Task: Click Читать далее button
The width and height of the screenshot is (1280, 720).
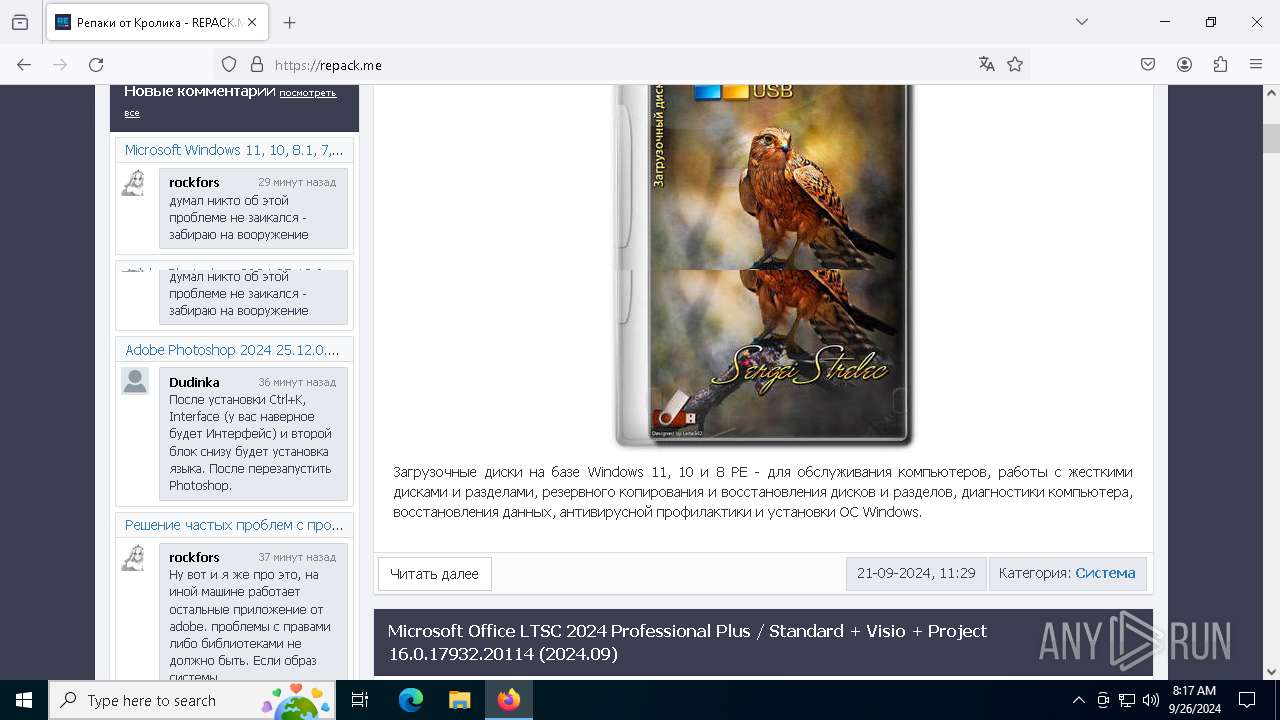Action: coord(435,574)
